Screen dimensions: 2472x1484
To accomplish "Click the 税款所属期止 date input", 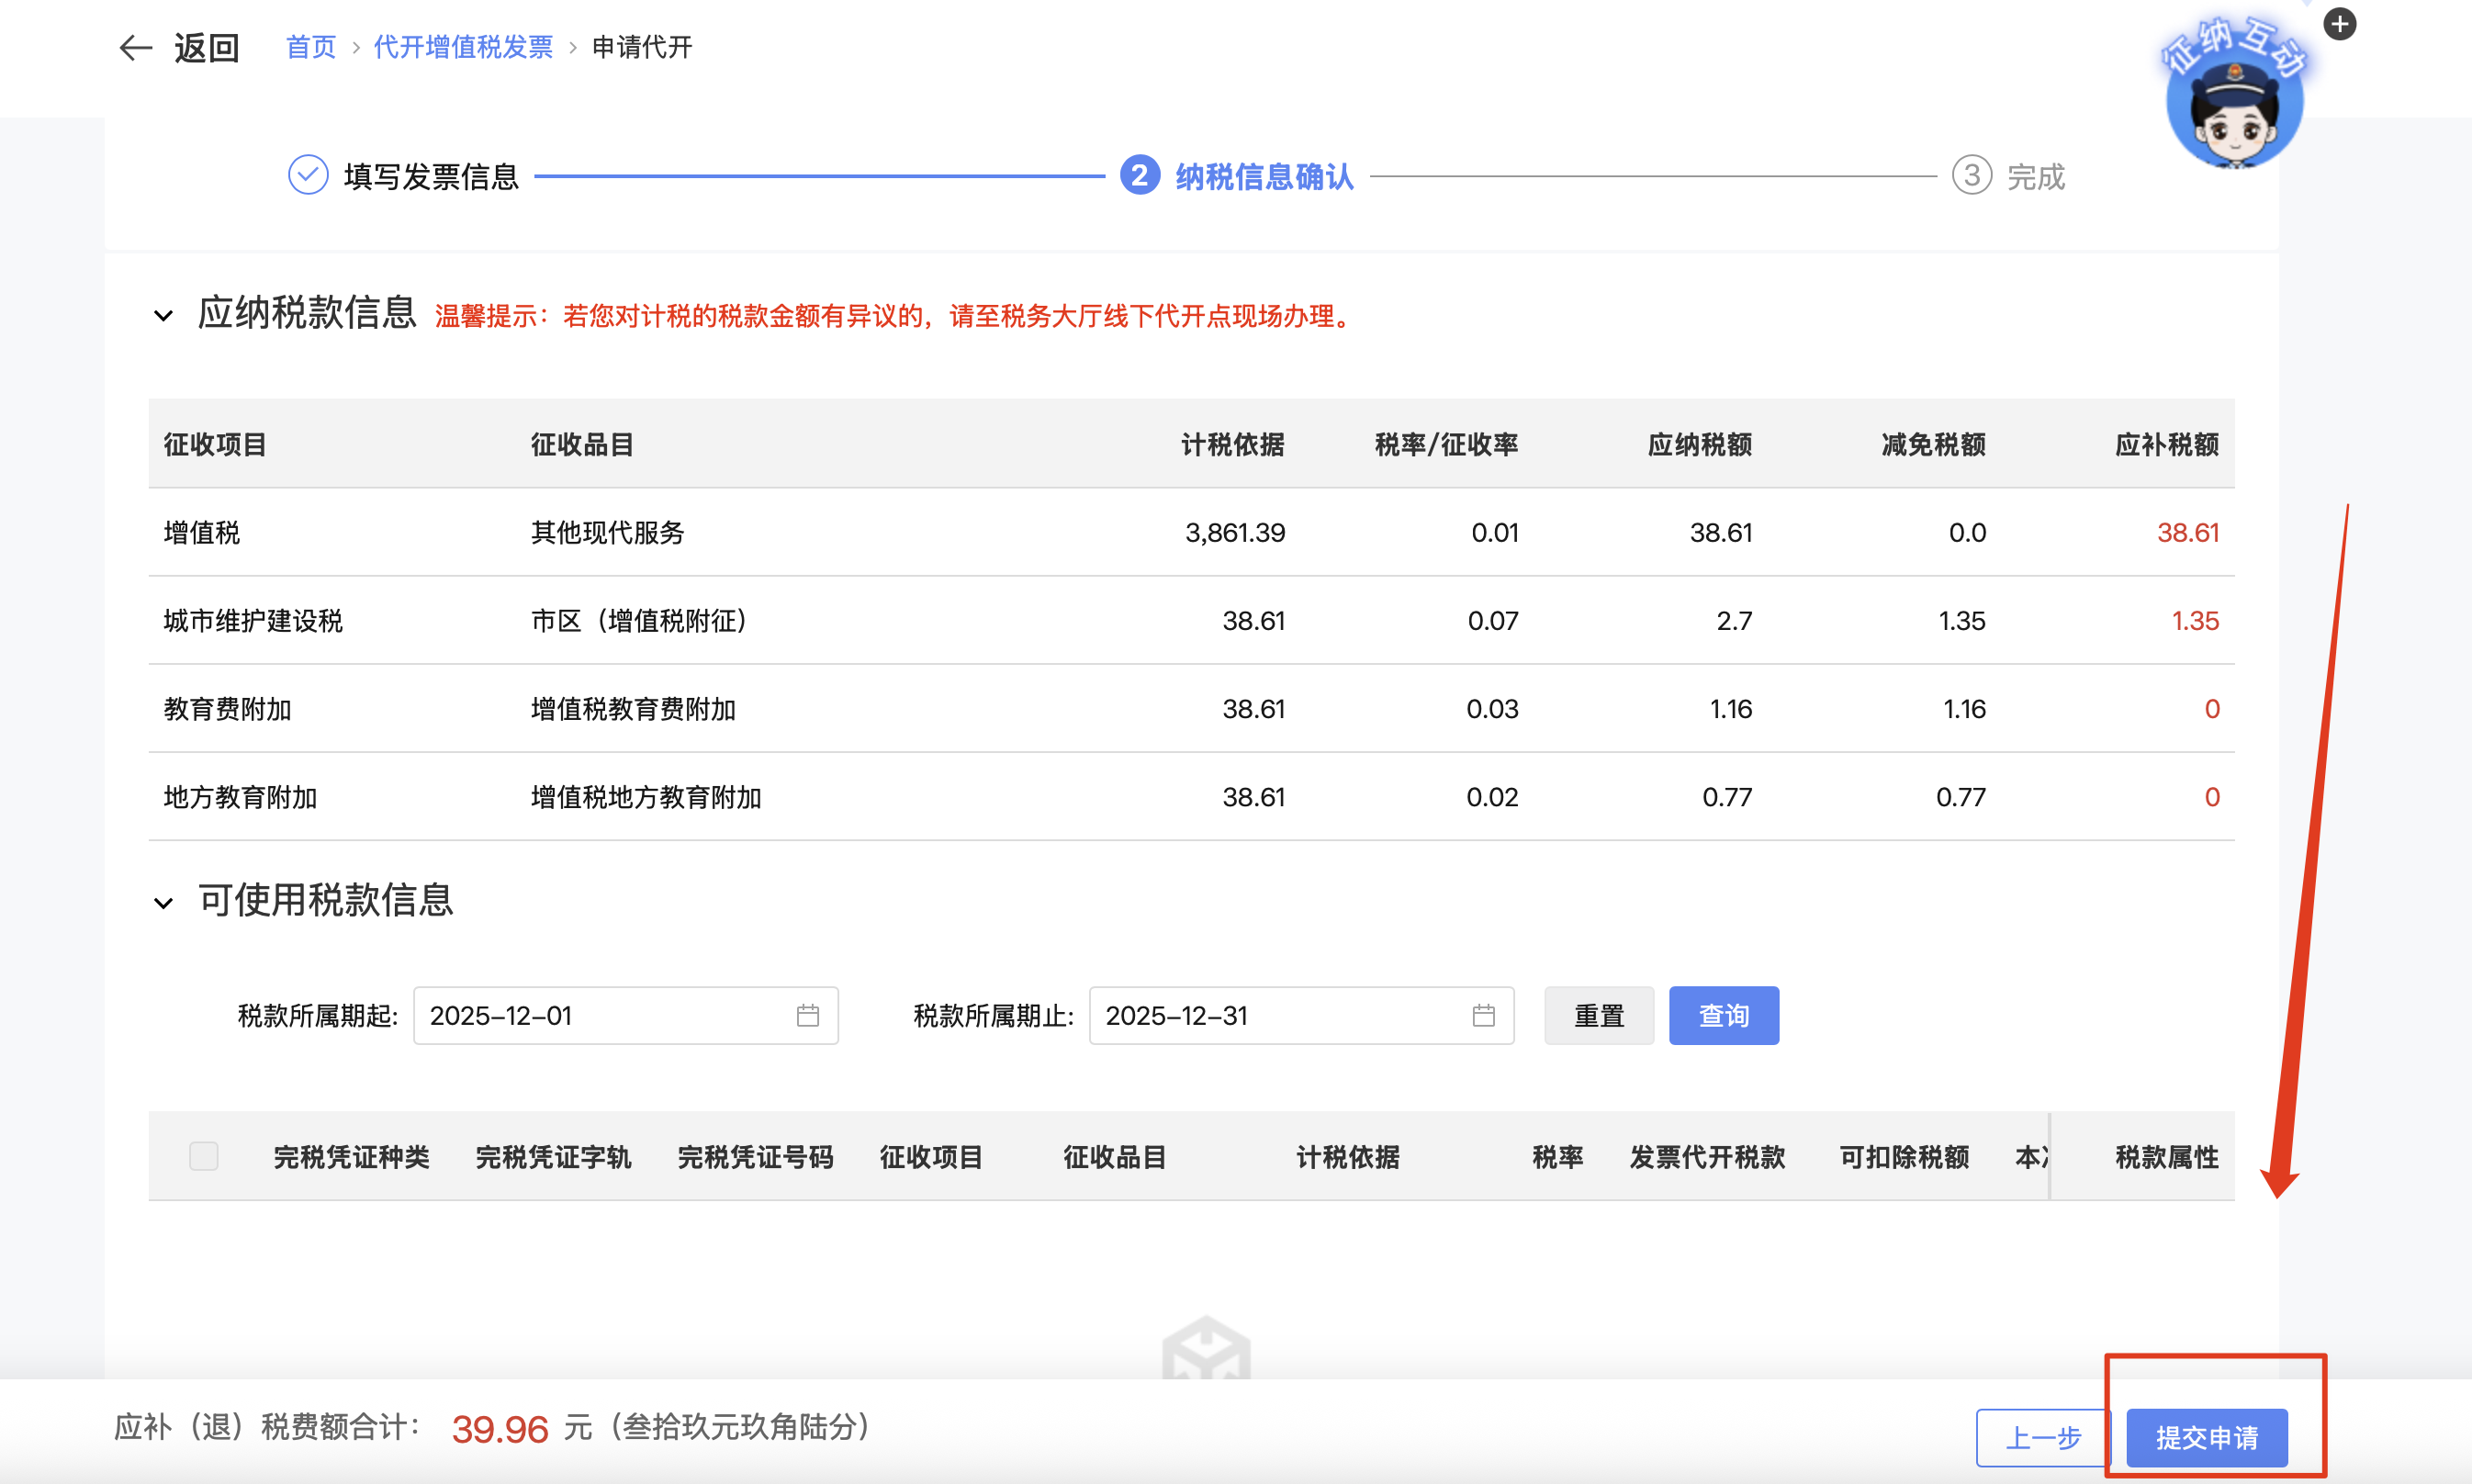I will click(x=1275, y=1016).
